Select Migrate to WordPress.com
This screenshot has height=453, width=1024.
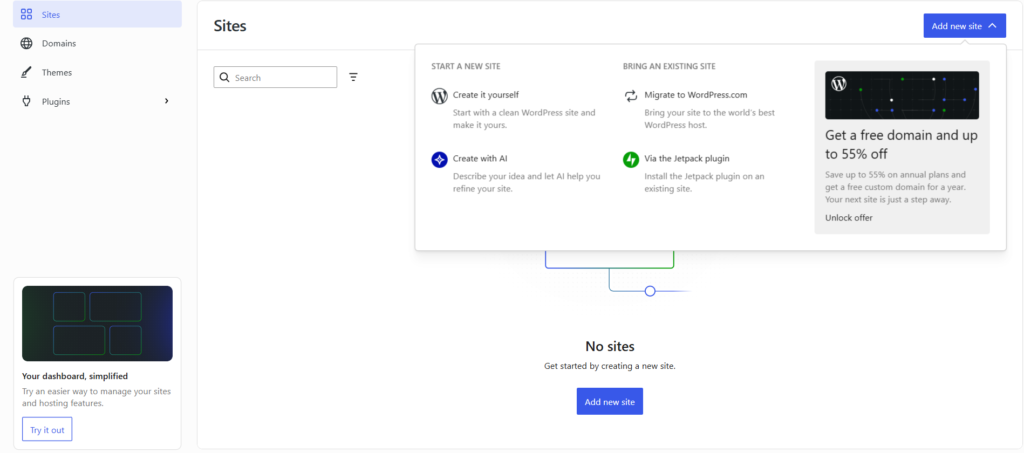tap(696, 95)
